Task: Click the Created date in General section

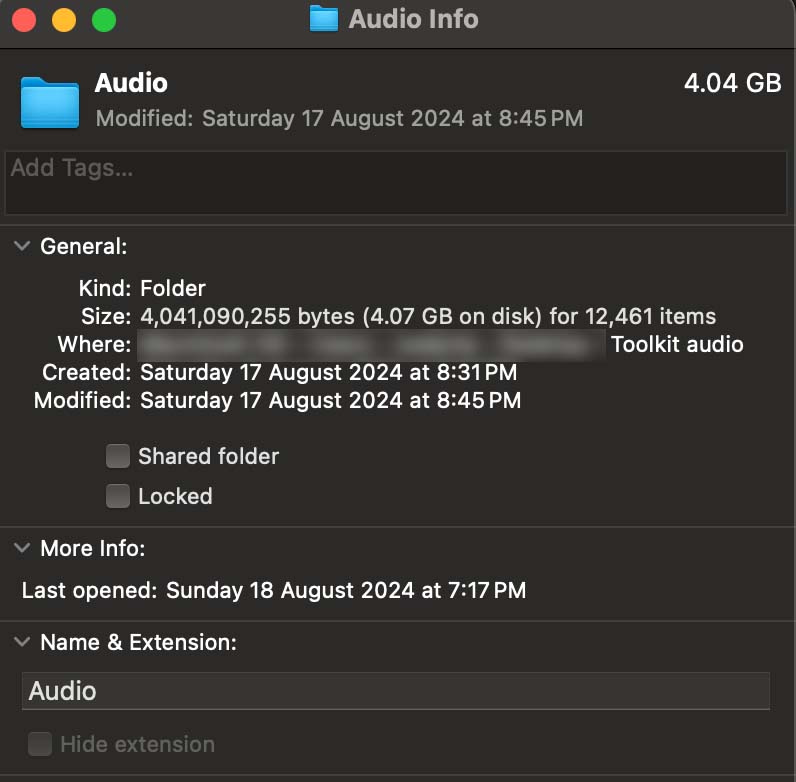Action: click(x=330, y=373)
